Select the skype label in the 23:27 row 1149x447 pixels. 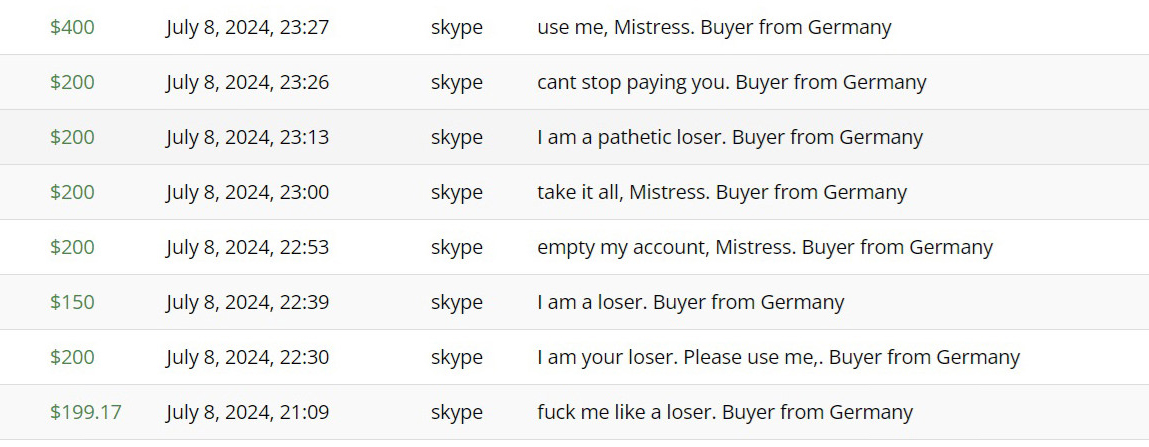pos(457,29)
